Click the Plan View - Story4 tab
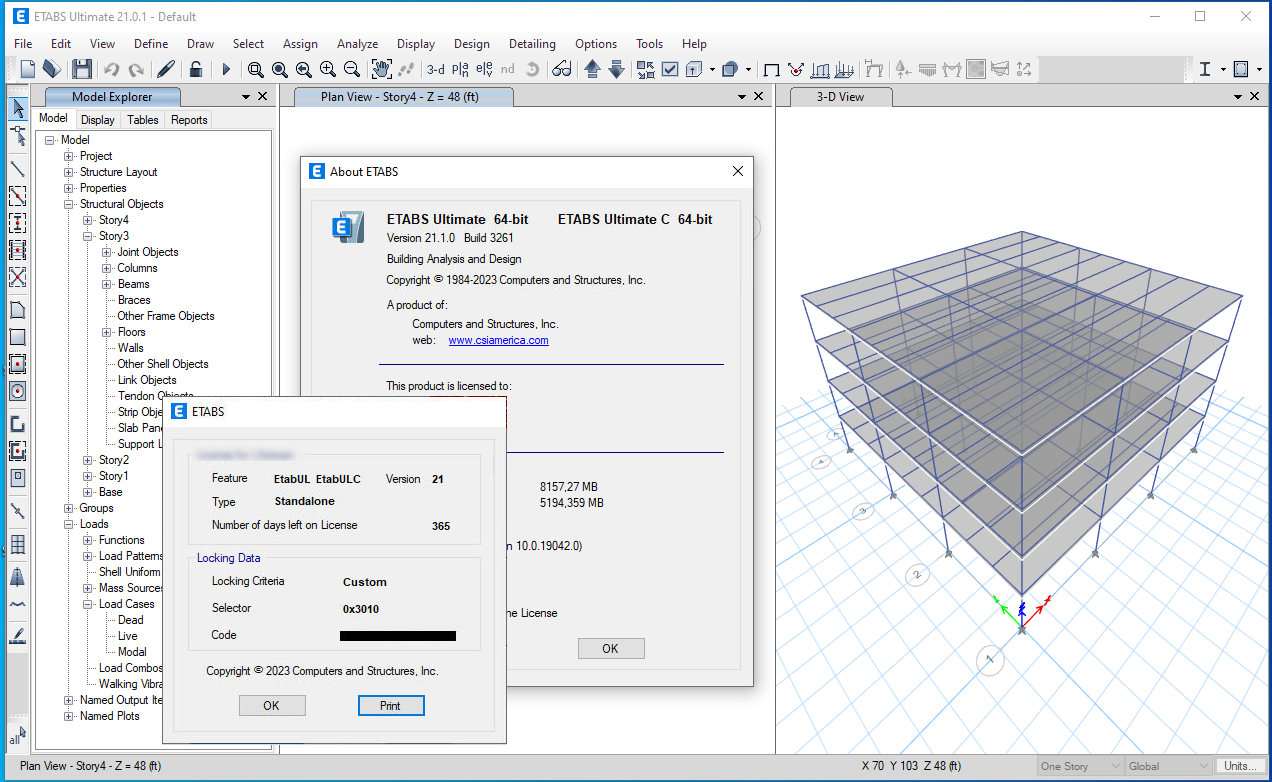This screenshot has width=1272, height=782. (x=402, y=97)
